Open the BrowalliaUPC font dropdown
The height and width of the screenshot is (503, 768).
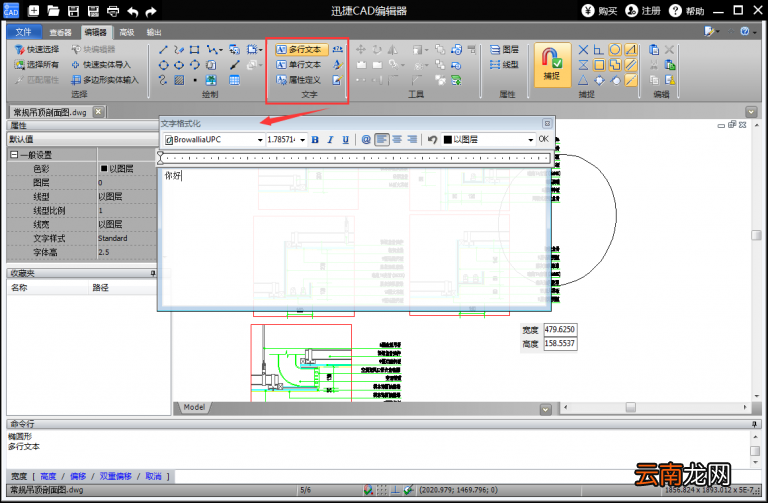click(x=260, y=140)
